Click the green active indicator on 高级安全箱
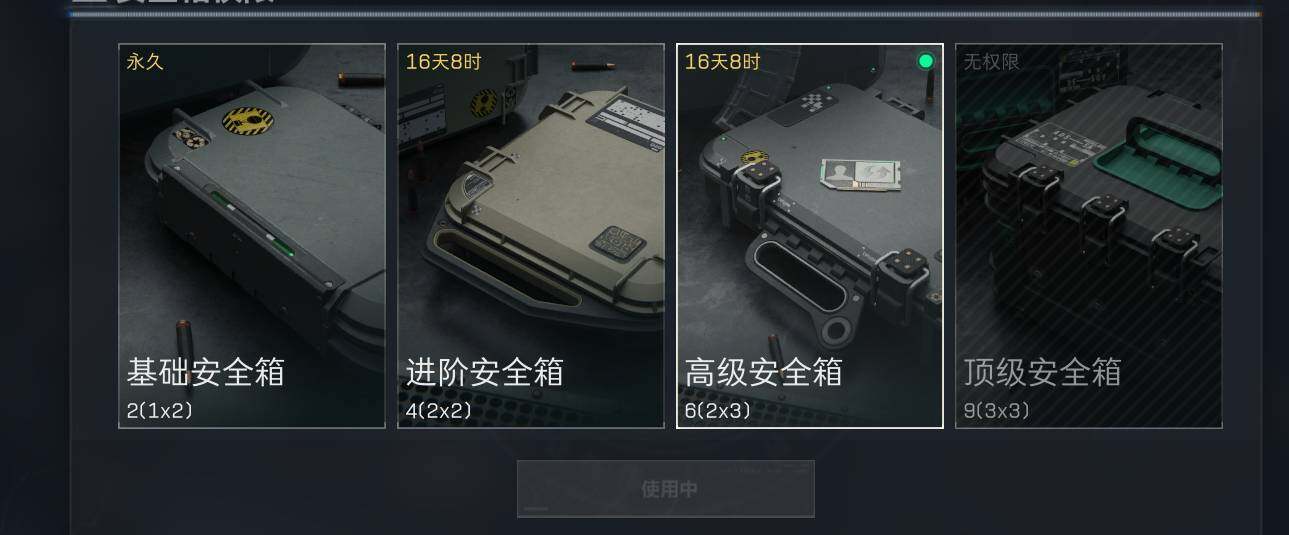Viewport: 1289px width, 535px height. coord(926,62)
